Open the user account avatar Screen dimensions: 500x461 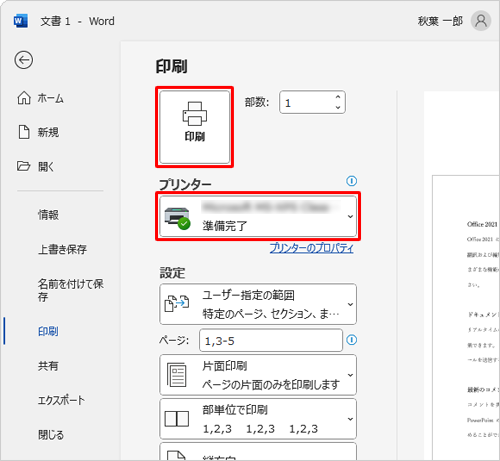coord(481,21)
